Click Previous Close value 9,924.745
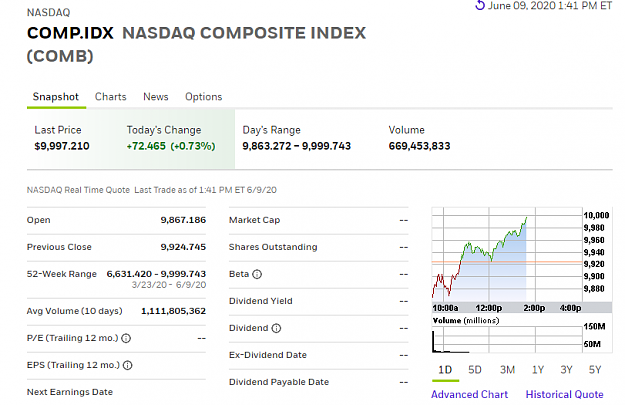The width and height of the screenshot is (625, 405). [183, 247]
